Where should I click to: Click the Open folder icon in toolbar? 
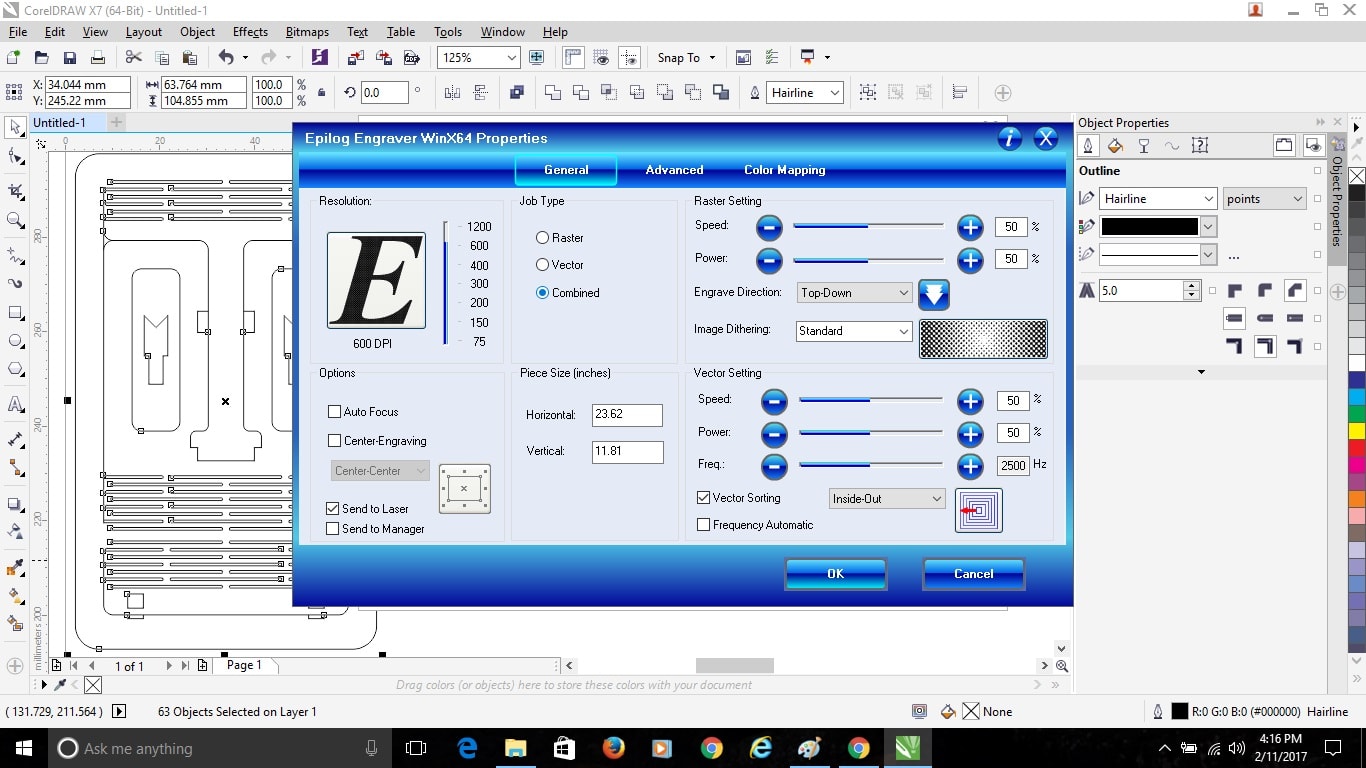coord(42,58)
